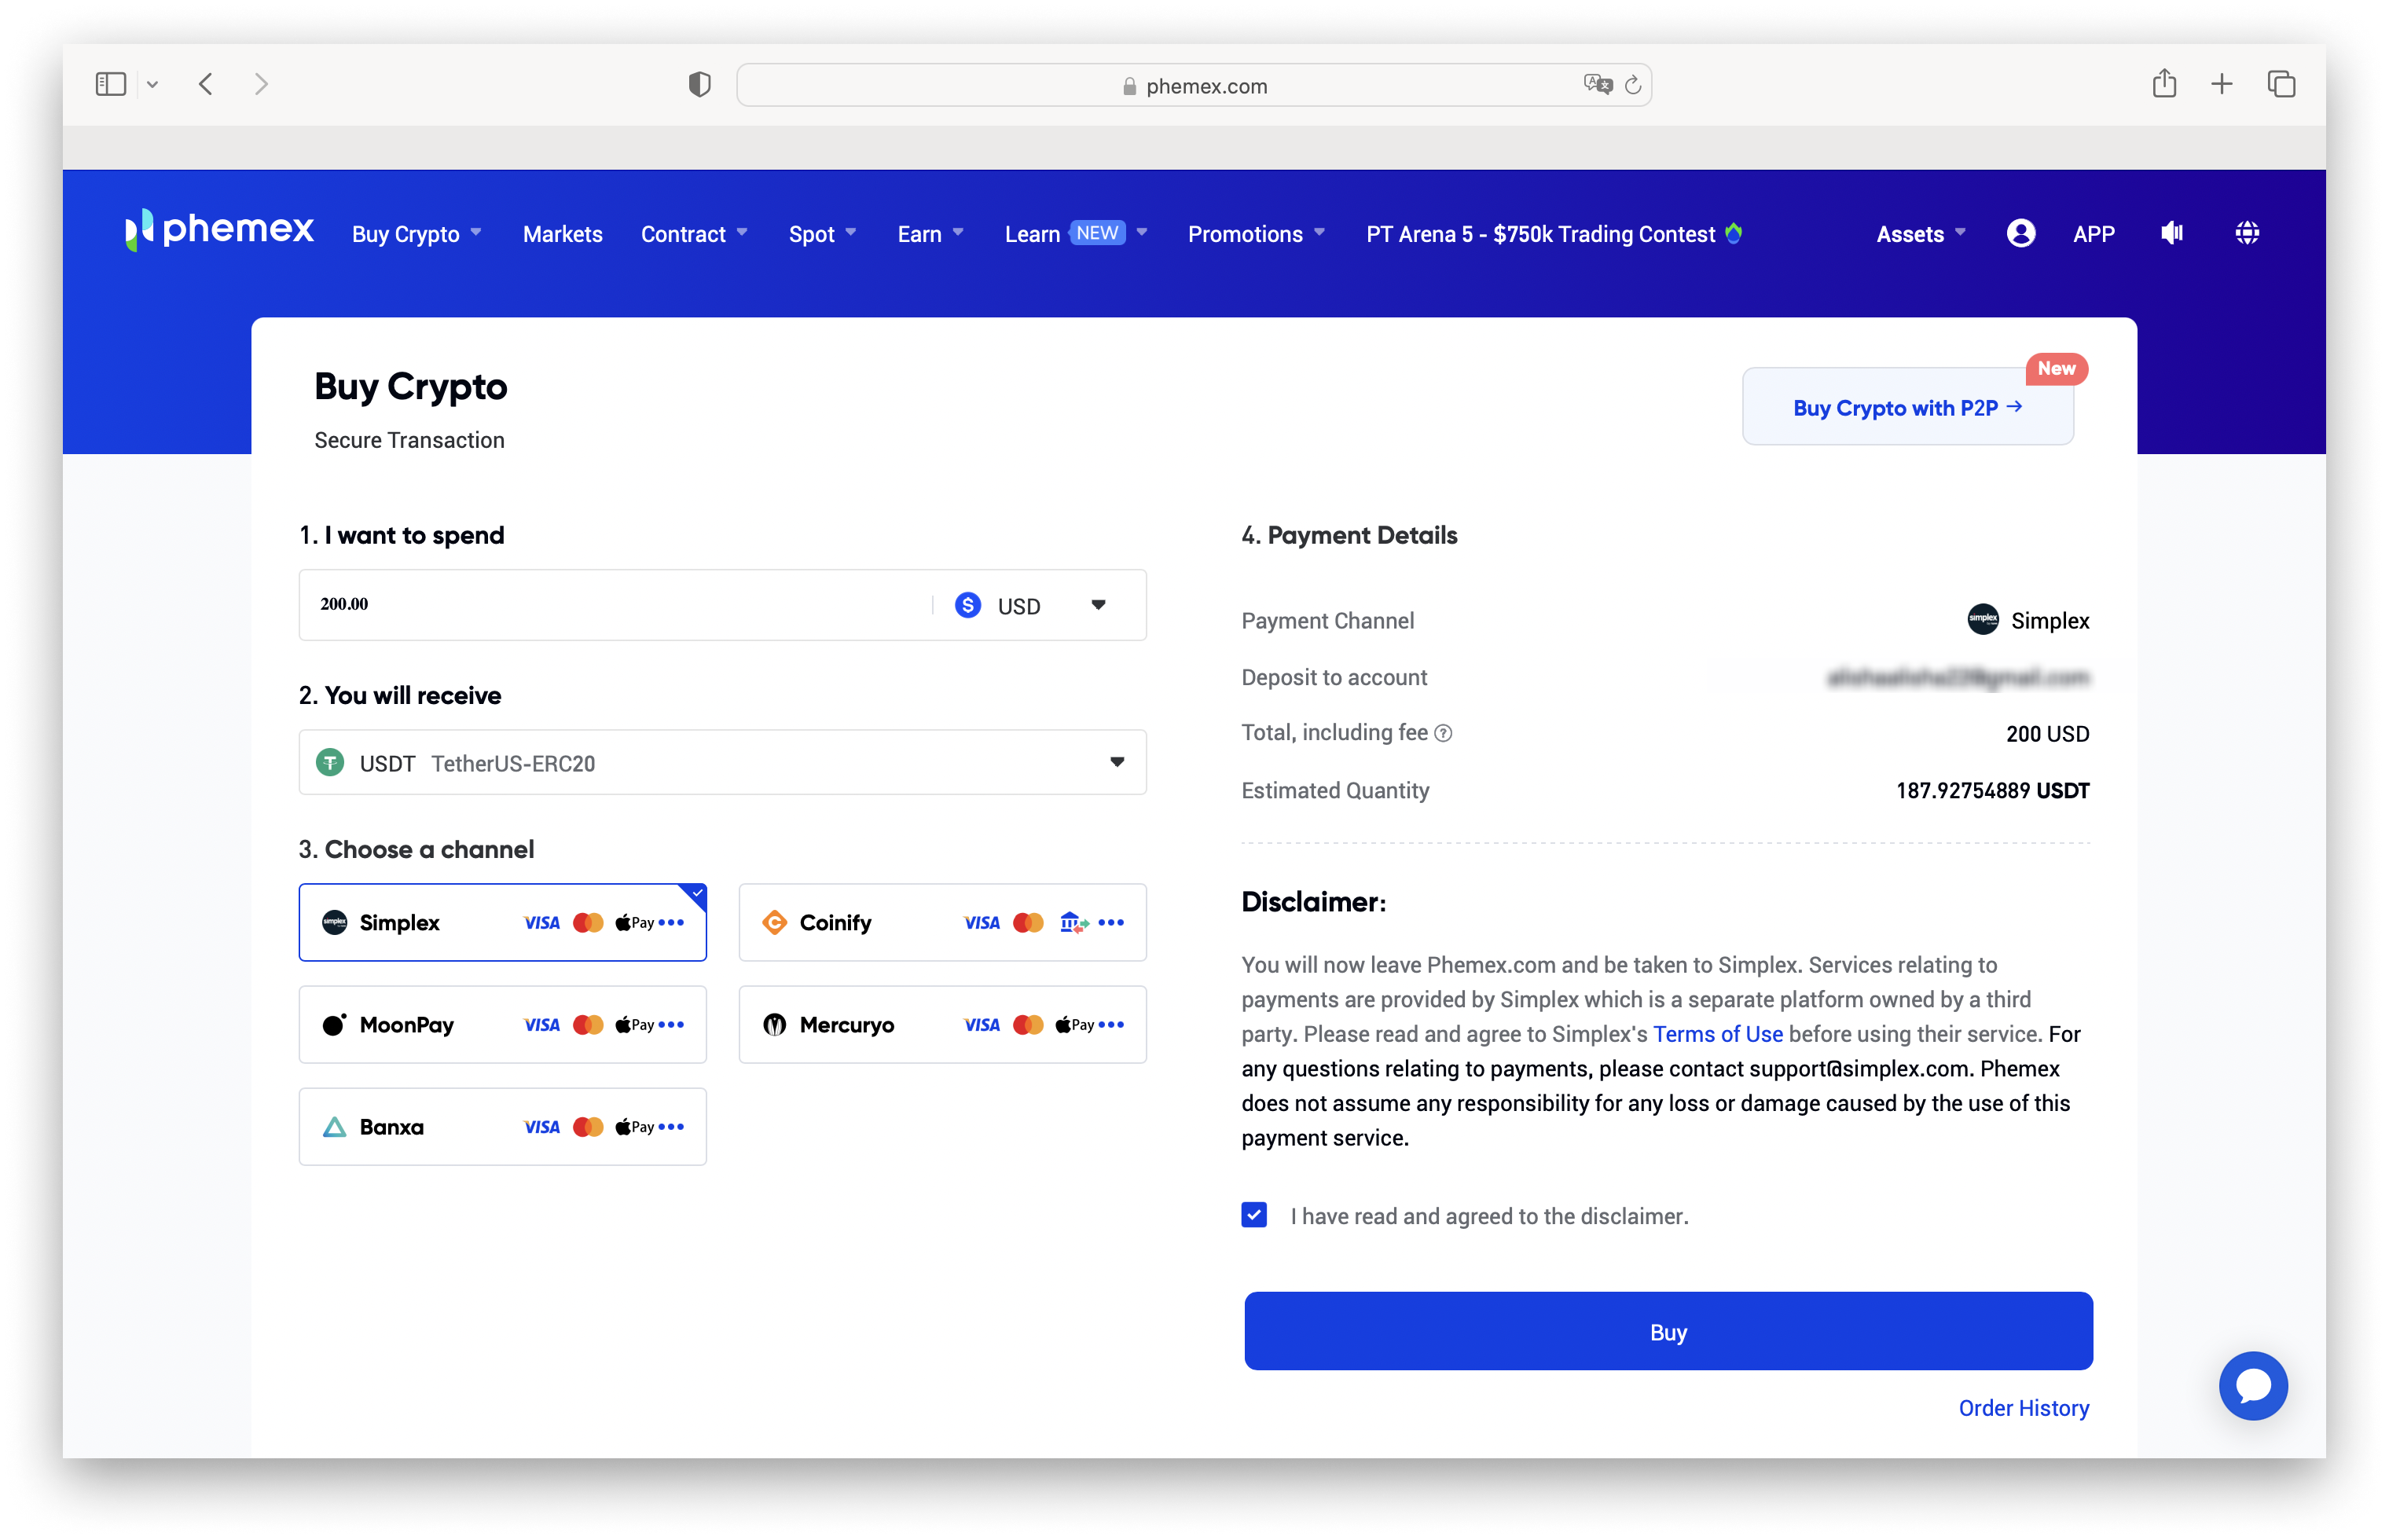This screenshot has height=1540, width=2389.
Task: Click the USD dollar coin icon
Action: tap(967, 605)
